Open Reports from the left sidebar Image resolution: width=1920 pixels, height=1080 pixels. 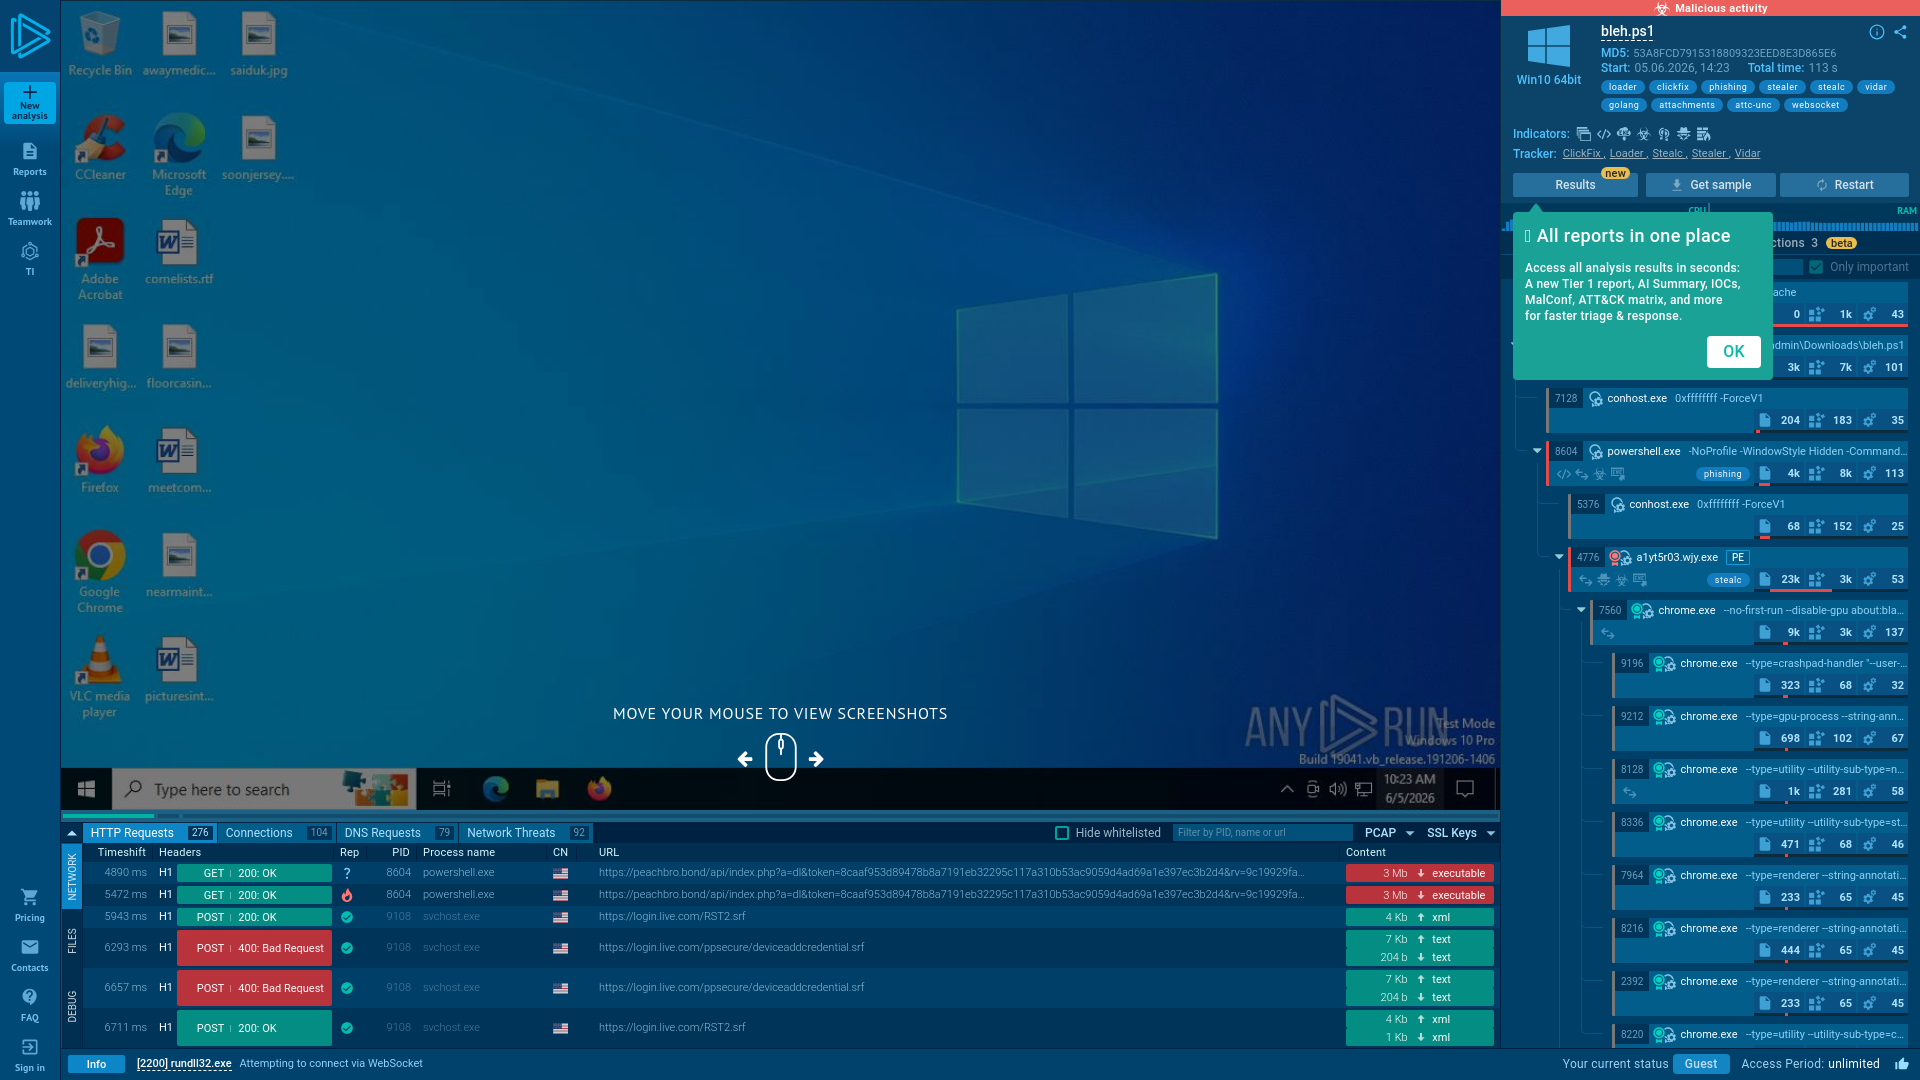(x=30, y=159)
